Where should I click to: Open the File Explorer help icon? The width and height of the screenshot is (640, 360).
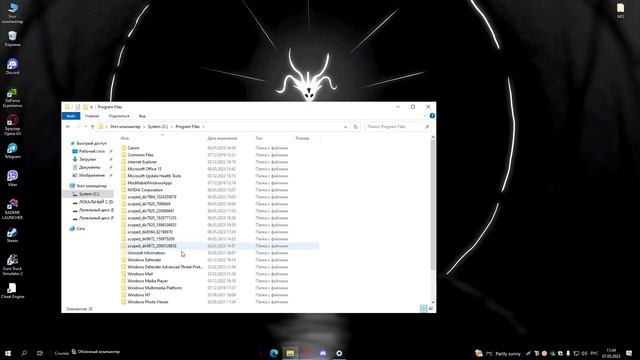pos(432,116)
